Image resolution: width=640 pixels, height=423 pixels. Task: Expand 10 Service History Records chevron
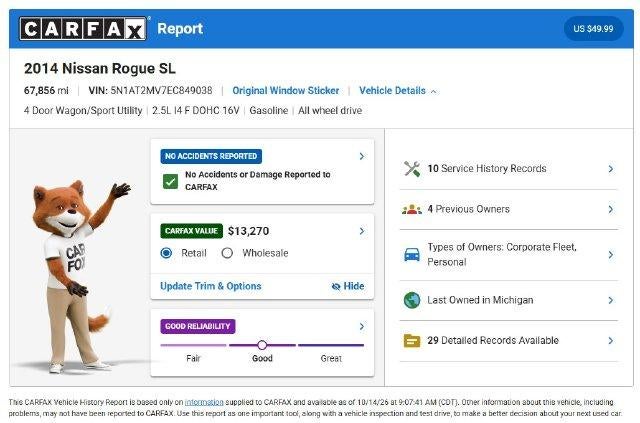611,169
